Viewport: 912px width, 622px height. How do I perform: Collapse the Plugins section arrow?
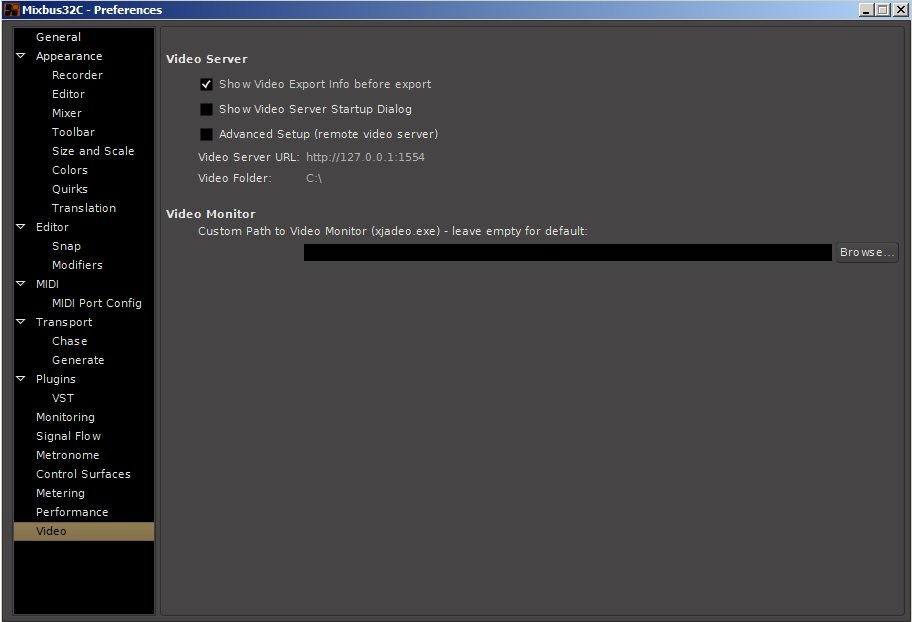21,379
